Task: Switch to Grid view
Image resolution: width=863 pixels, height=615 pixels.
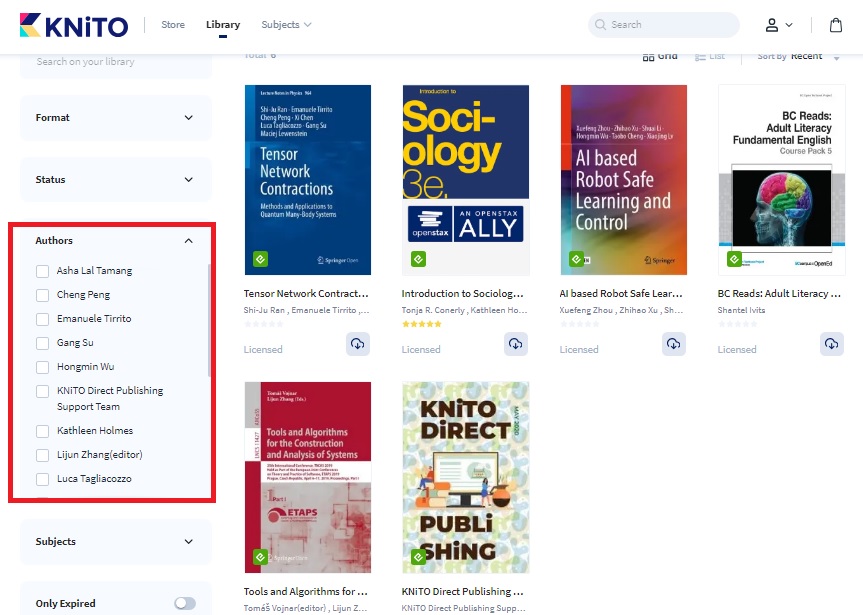Action: tap(660, 56)
